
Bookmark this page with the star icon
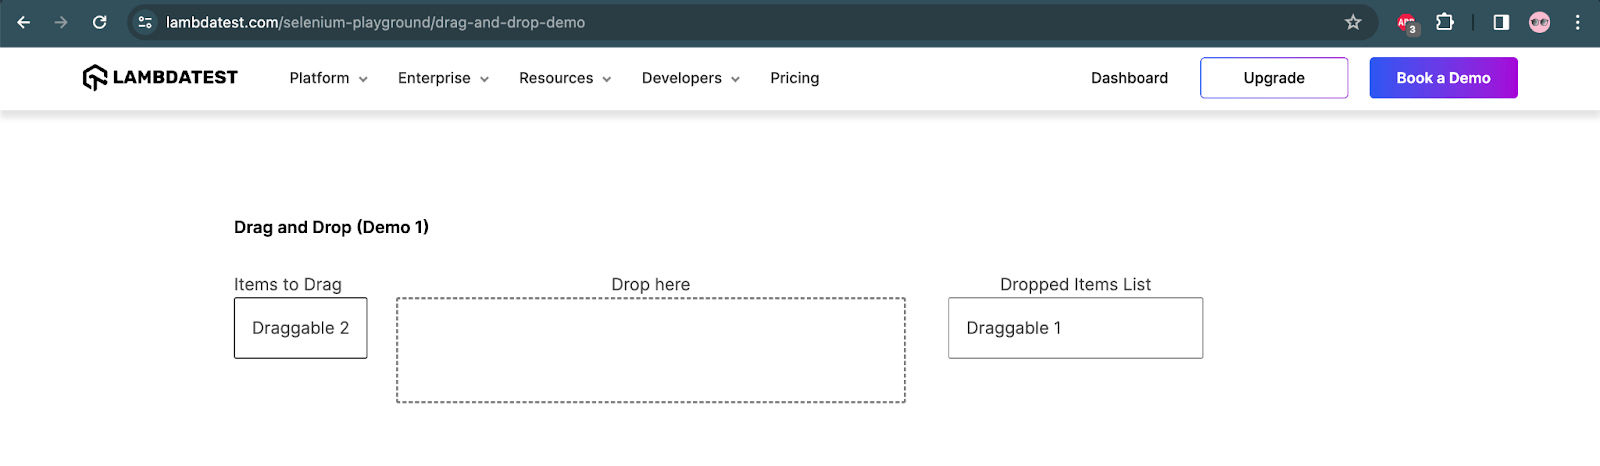tap(1353, 22)
